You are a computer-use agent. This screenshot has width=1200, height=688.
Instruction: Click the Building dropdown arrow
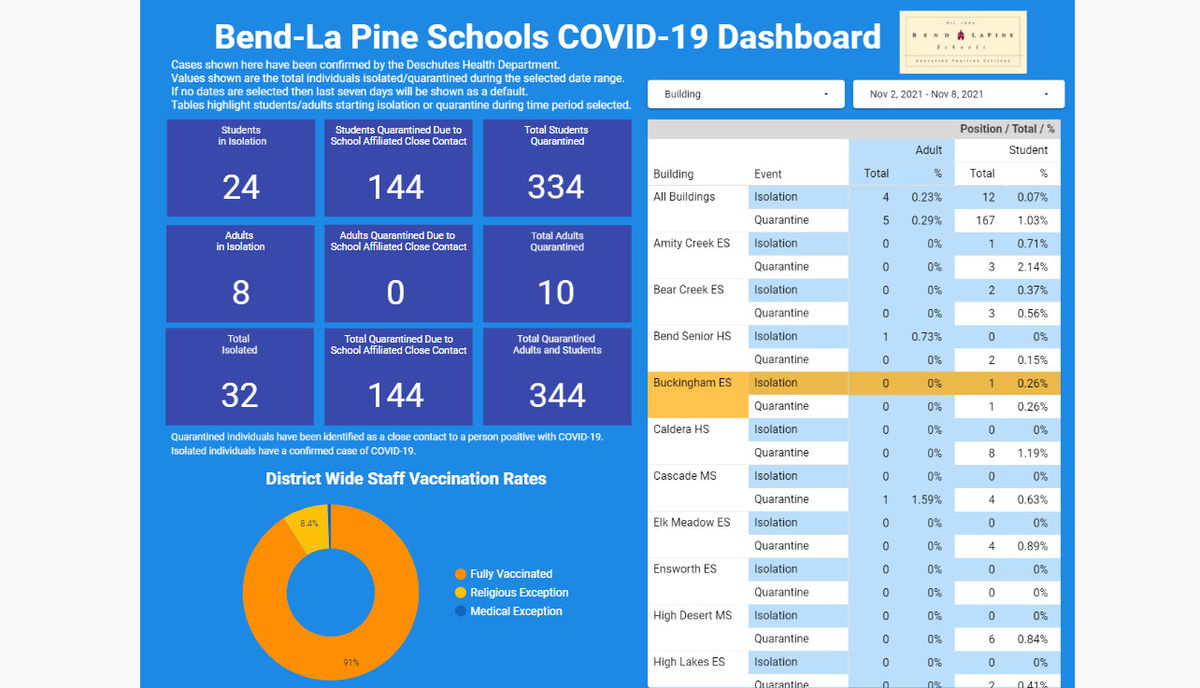click(826, 94)
